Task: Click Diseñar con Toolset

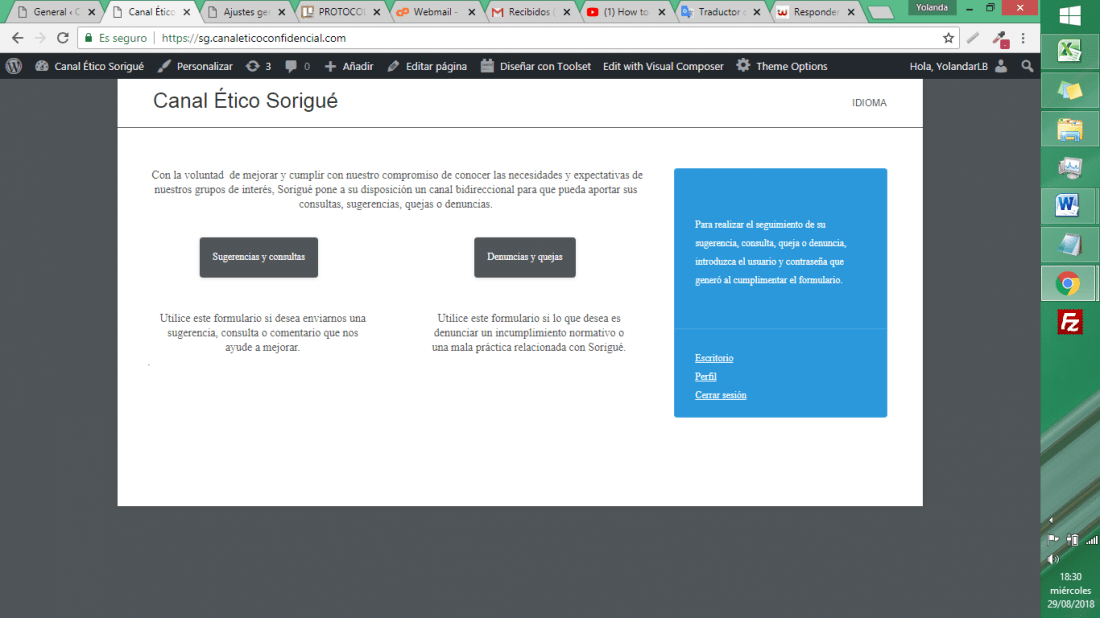Action: click(536, 66)
